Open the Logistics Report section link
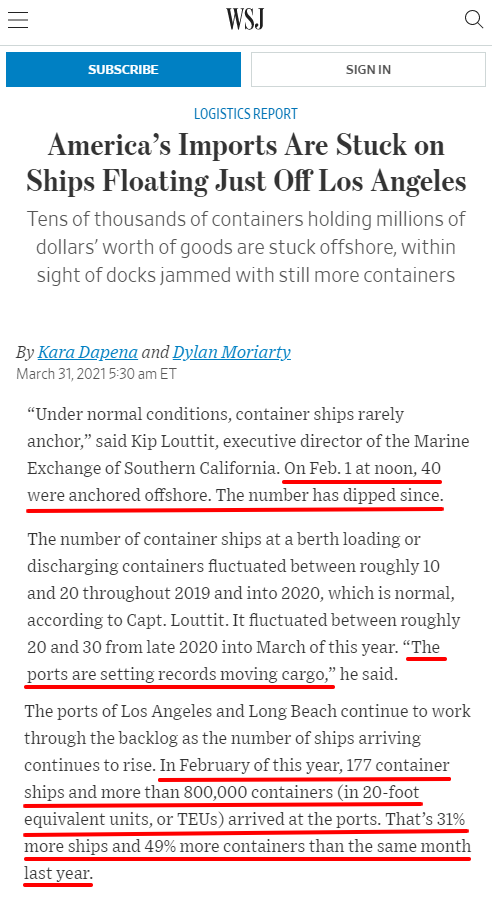Viewport: 492px width, 903px height. (x=246, y=113)
